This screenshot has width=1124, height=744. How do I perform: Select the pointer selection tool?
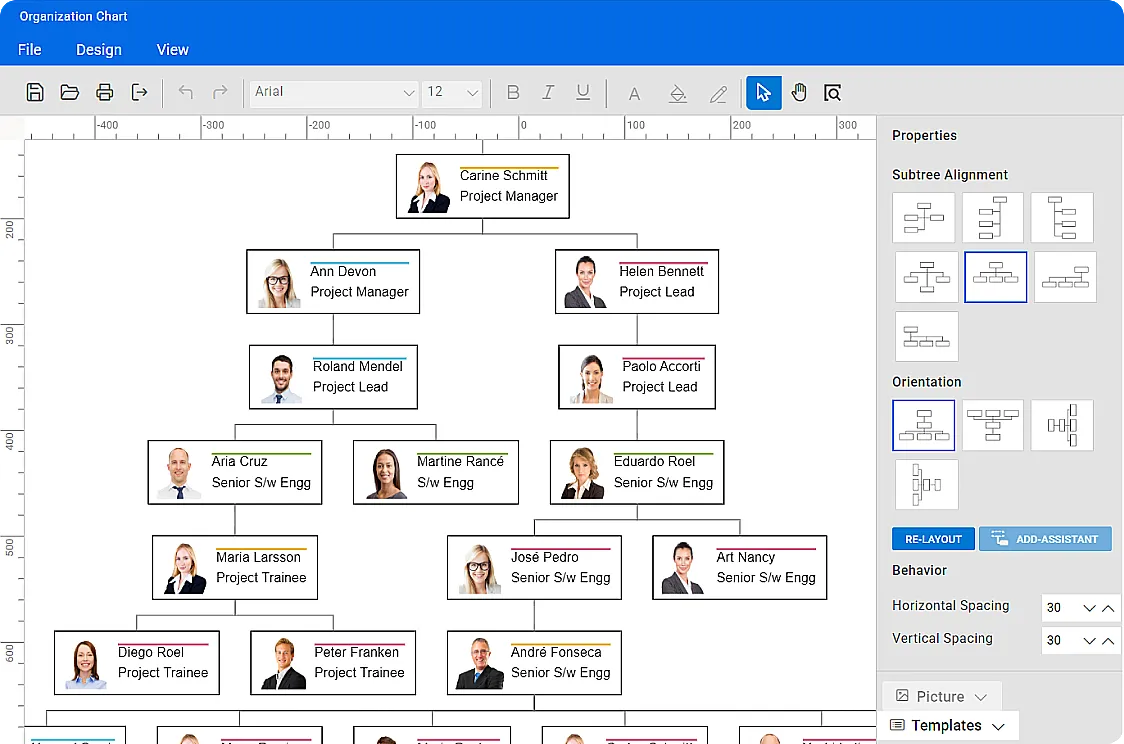point(763,92)
